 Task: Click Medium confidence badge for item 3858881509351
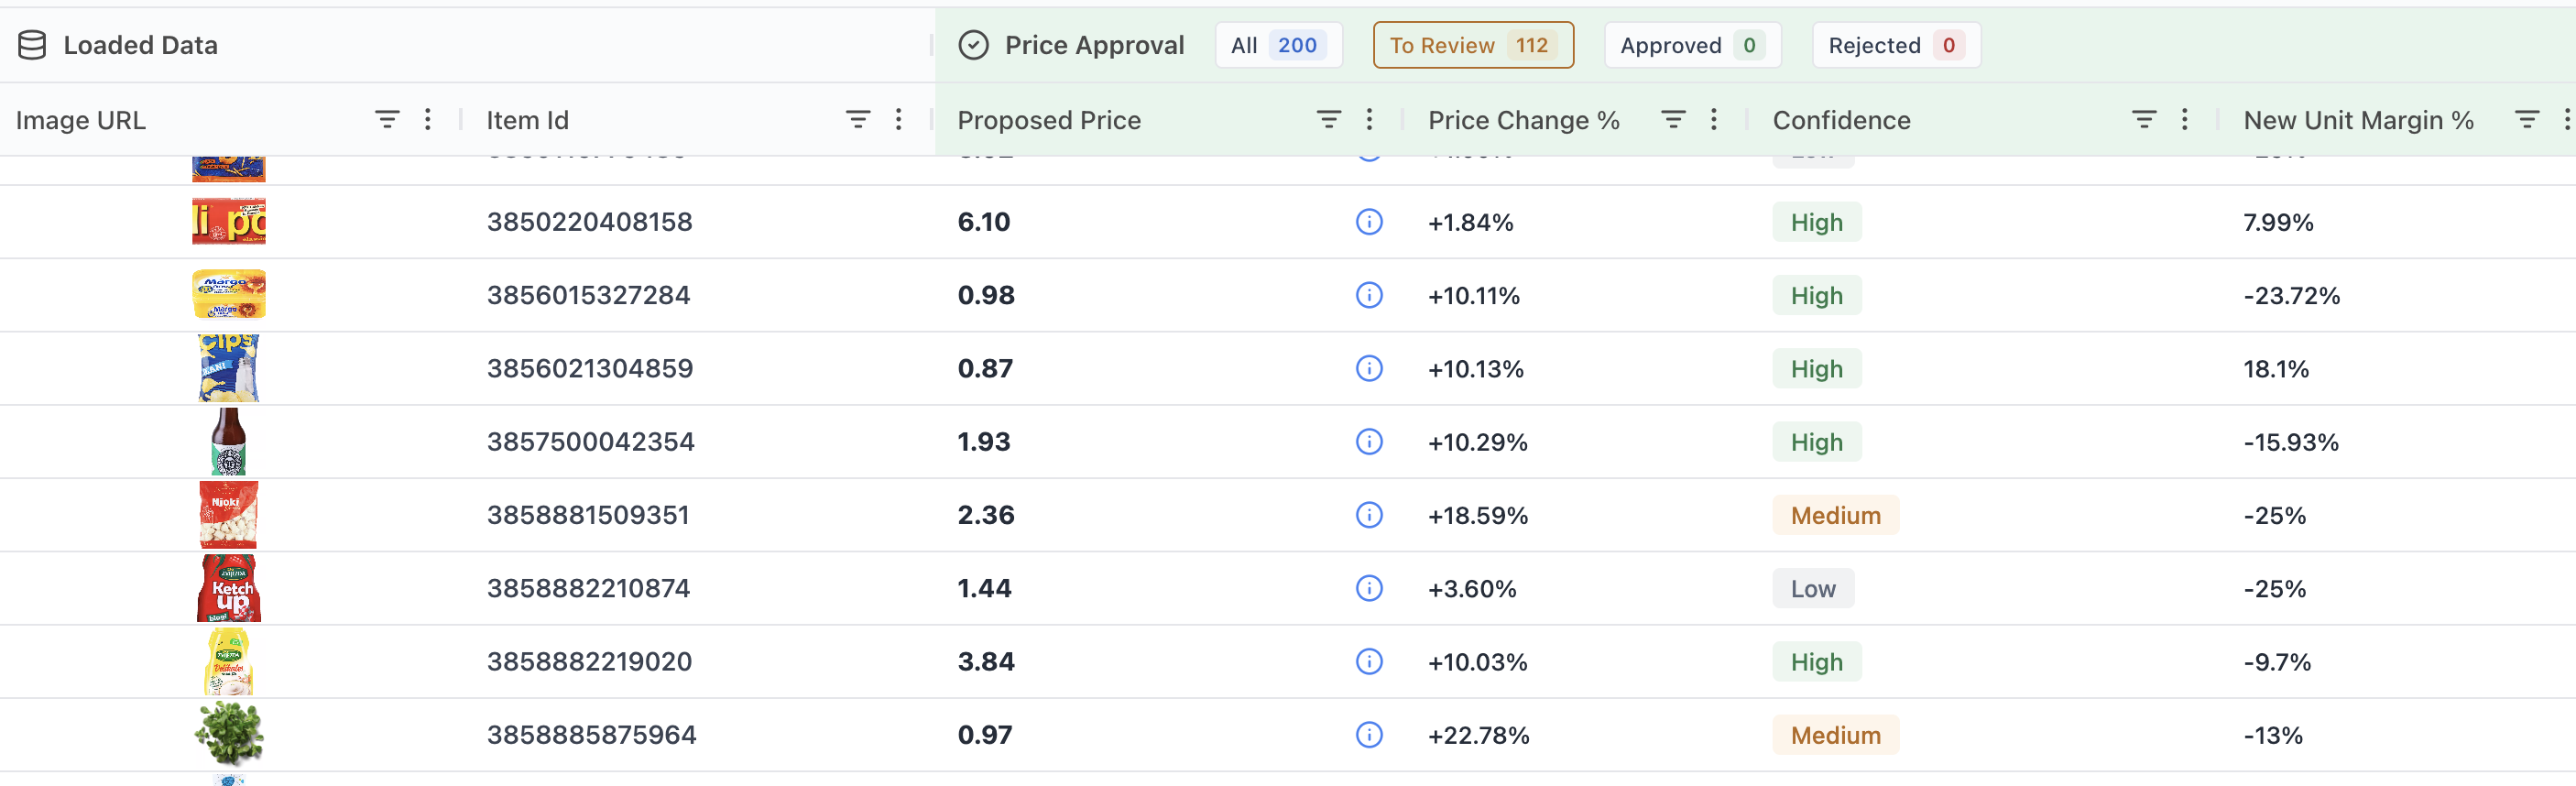(1836, 515)
